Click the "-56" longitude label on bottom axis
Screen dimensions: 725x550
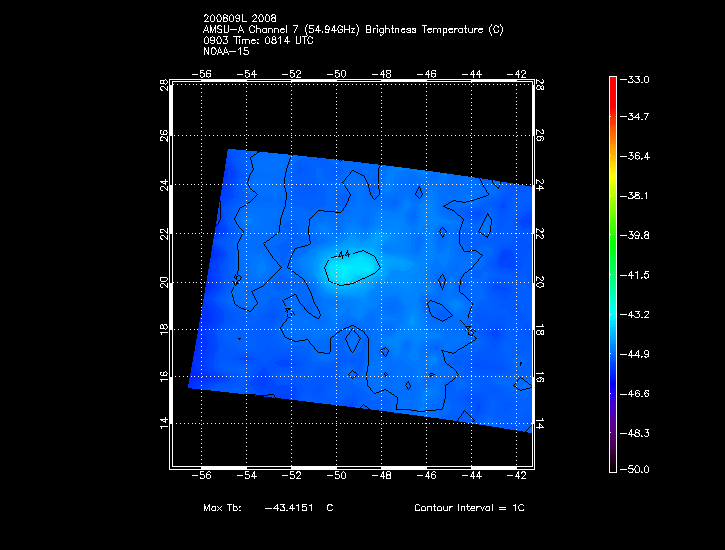coord(203,476)
